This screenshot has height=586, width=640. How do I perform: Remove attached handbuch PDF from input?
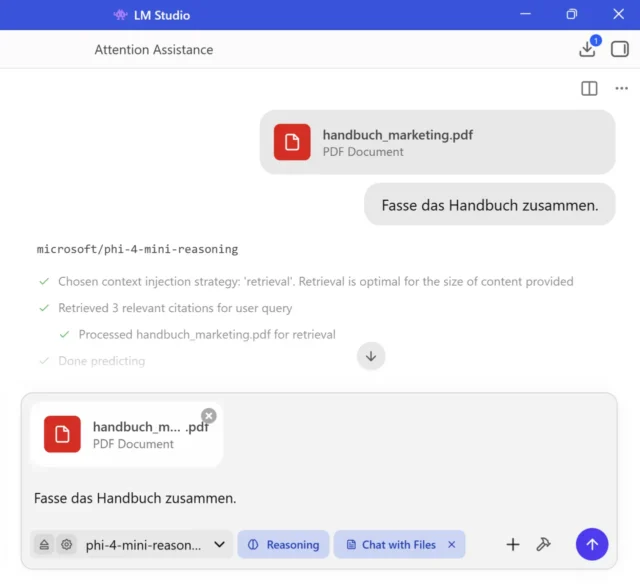coord(209,416)
